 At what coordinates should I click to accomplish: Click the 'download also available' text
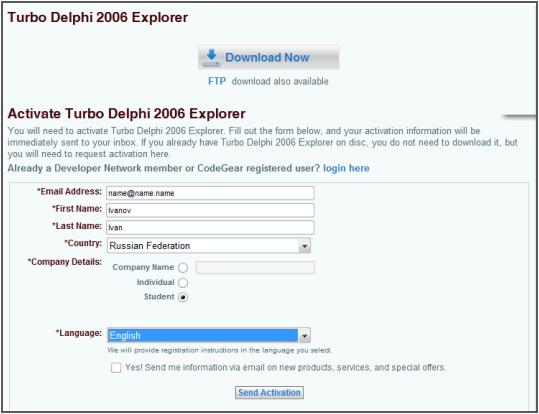(x=280, y=81)
